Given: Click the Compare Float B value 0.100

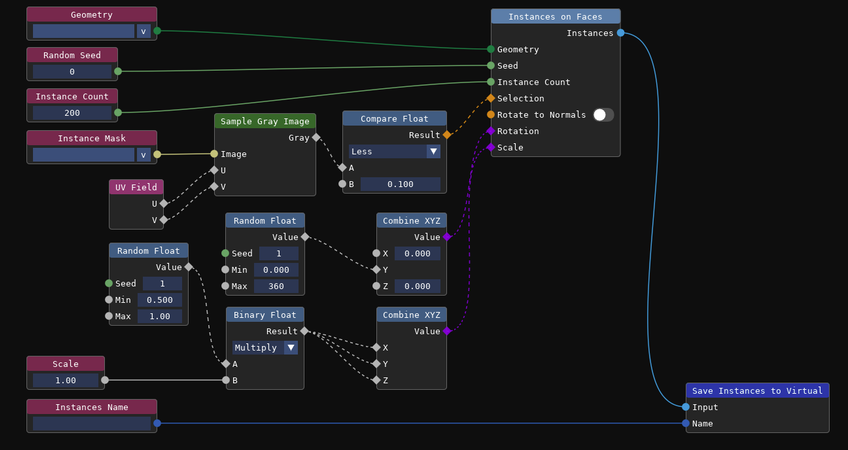Looking at the screenshot, I should [400, 184].
